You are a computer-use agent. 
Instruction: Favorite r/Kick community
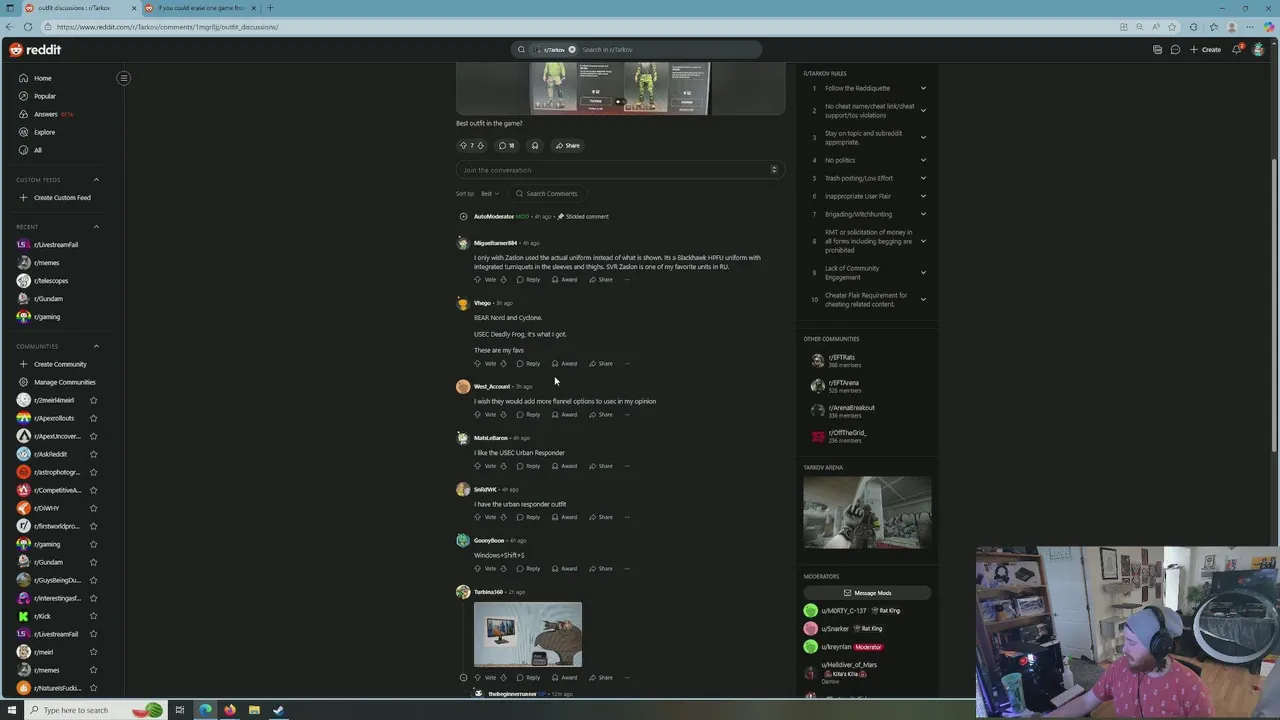coord(93,616)
